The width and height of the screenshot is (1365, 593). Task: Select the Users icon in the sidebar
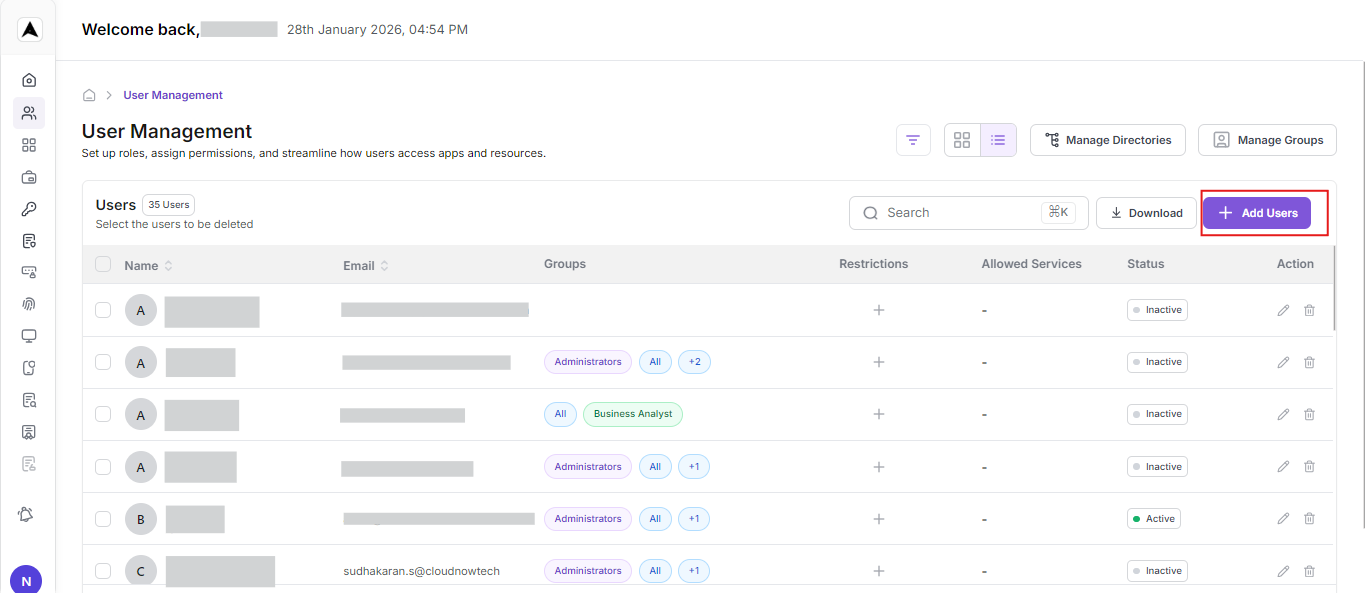tap(29, 113)
